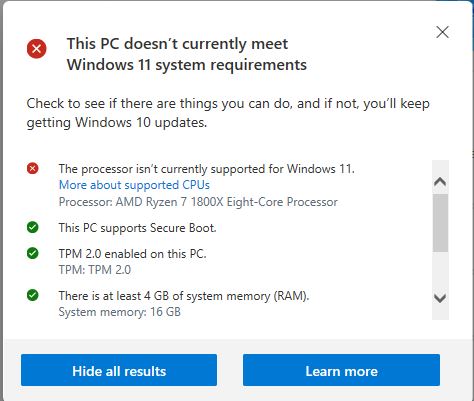Click the large red error icon beside heading

37,49
